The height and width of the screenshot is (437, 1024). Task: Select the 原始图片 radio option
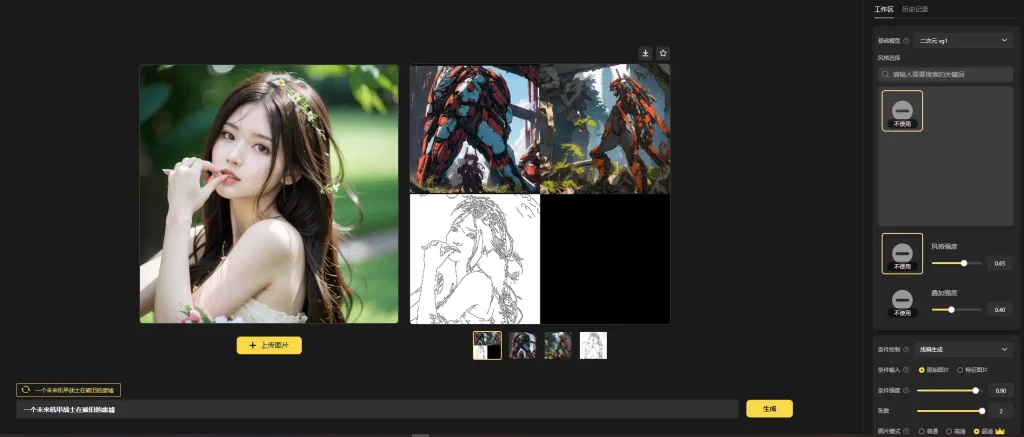(921, 370)
